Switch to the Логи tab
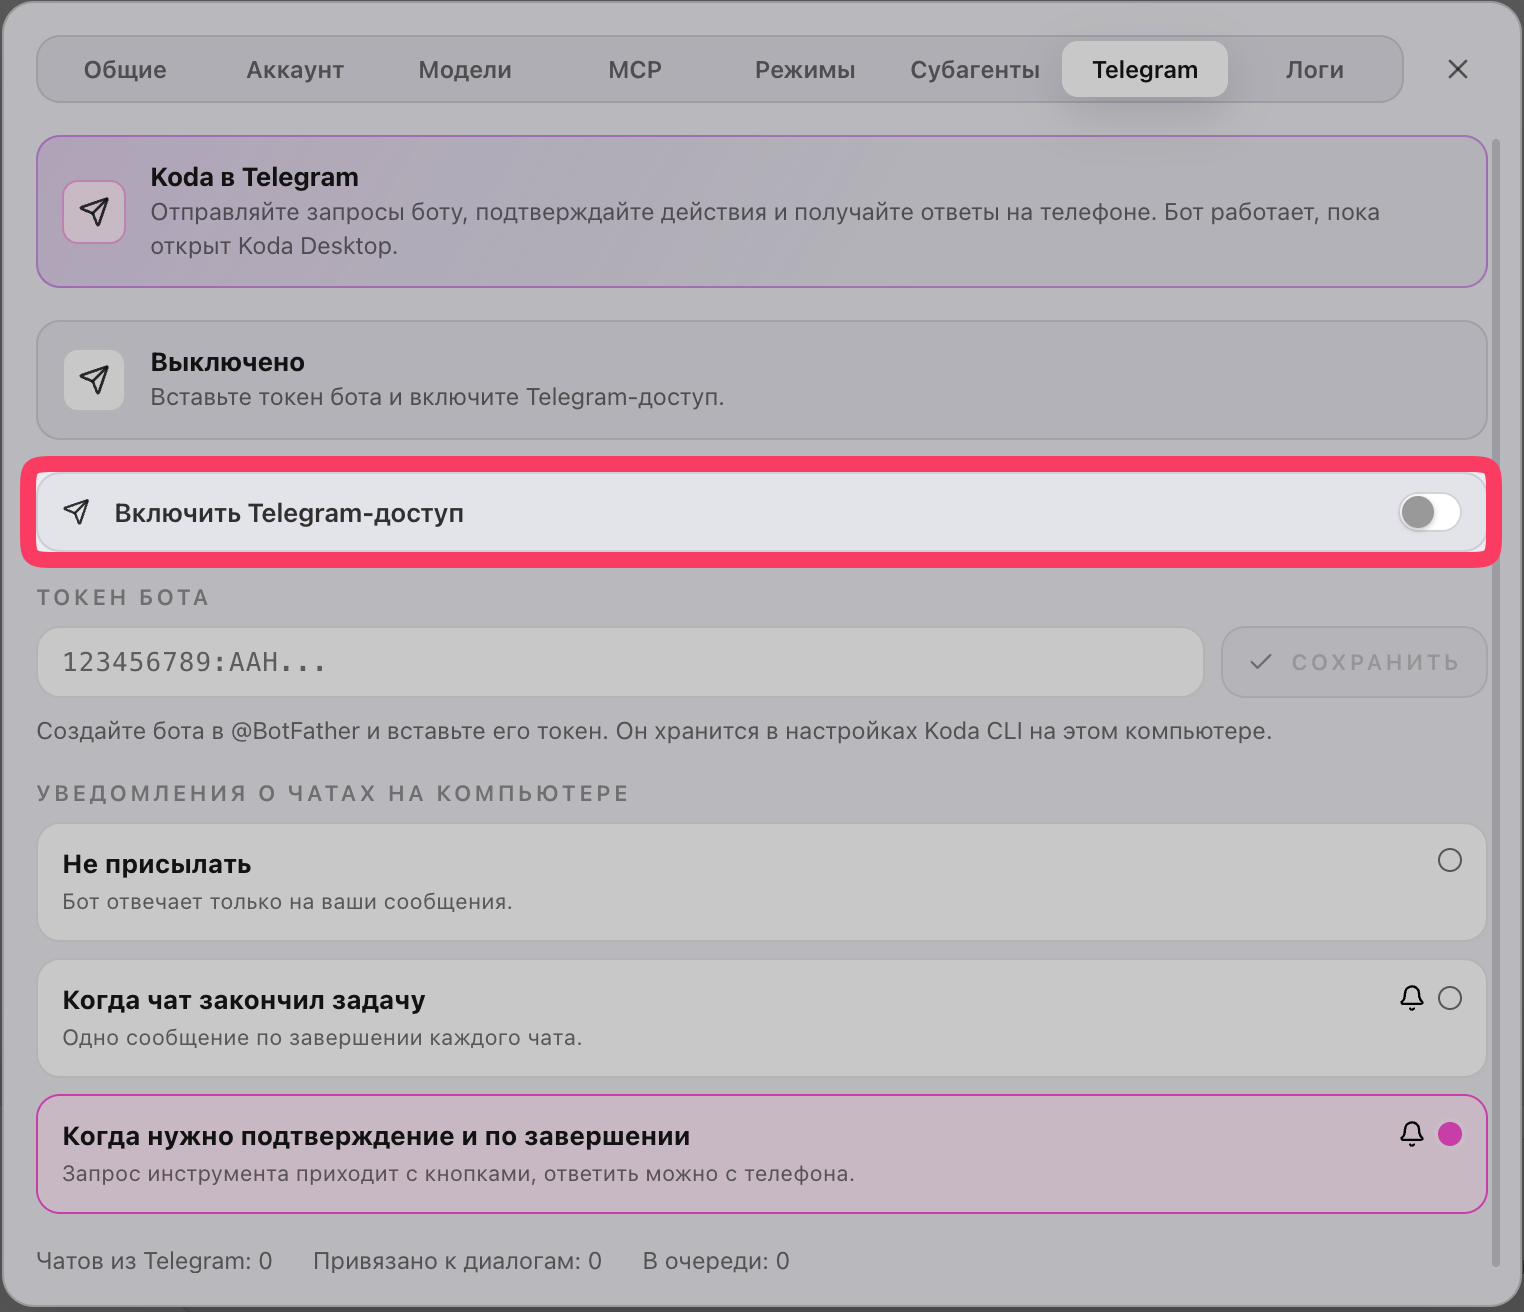Image resolution: width=1524 pixels, height=1312 pixels. 1315,70
